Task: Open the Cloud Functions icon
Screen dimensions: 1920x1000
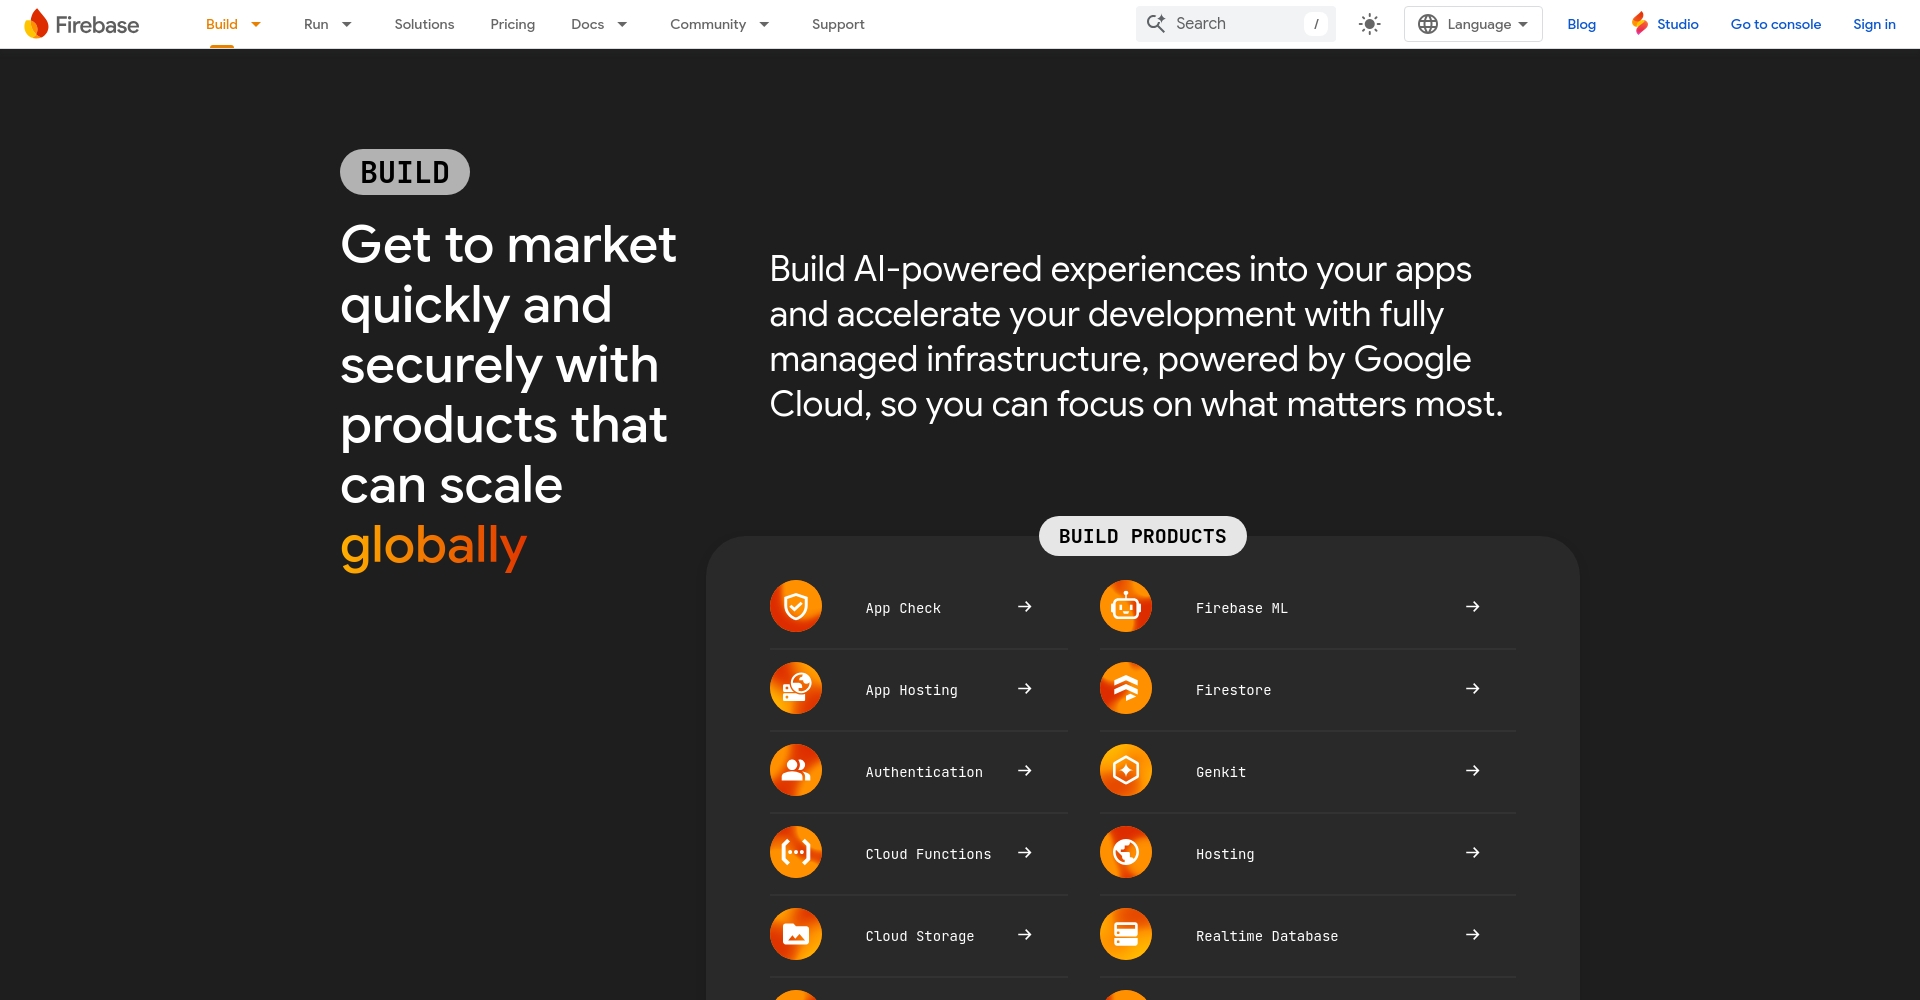Action: [796, 852]
